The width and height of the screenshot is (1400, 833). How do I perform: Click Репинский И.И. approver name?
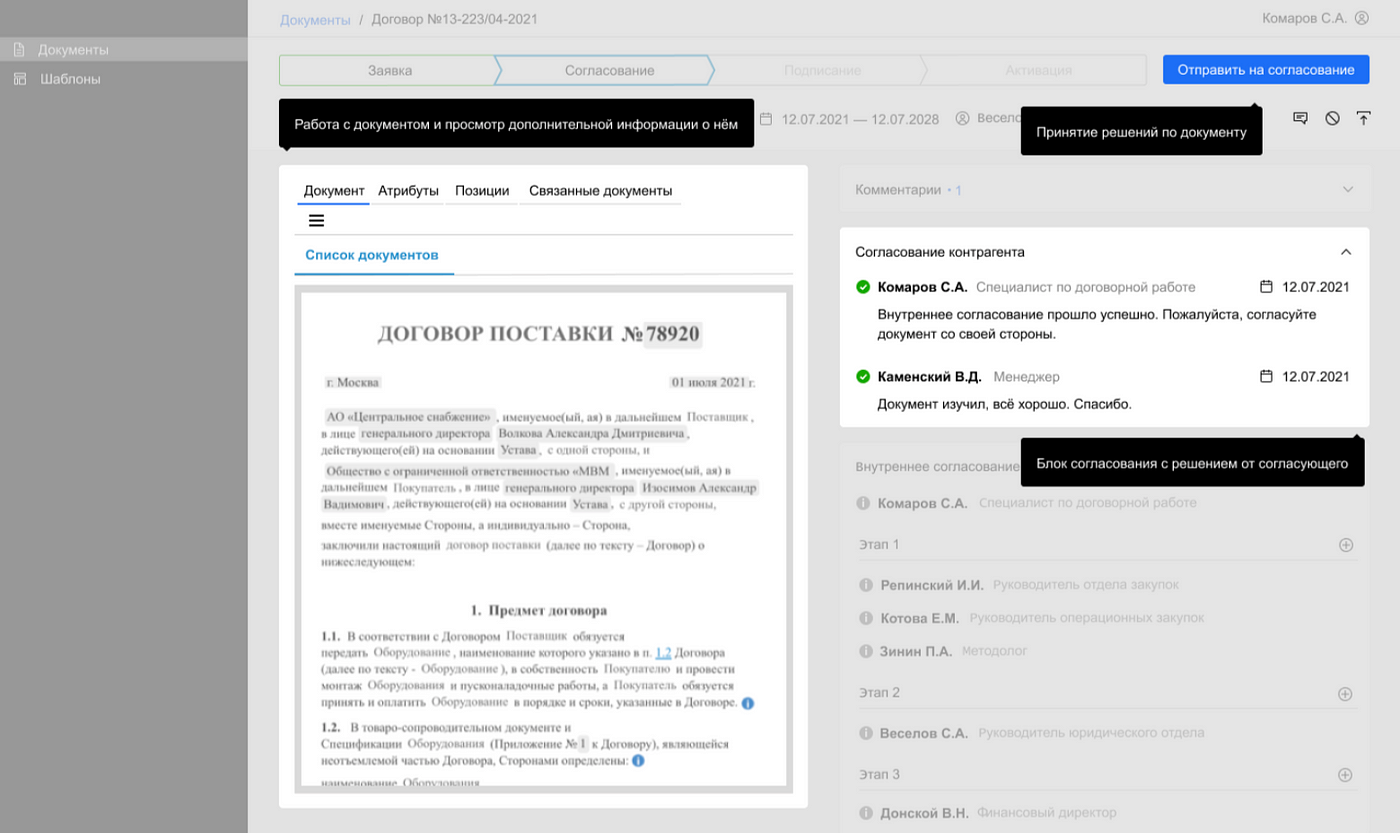[x=932, y=585]
